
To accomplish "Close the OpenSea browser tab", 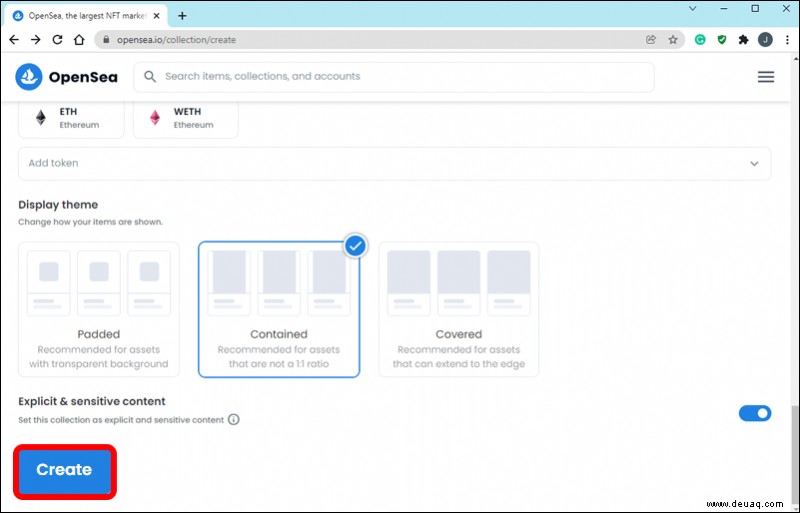I will point(157,16).
